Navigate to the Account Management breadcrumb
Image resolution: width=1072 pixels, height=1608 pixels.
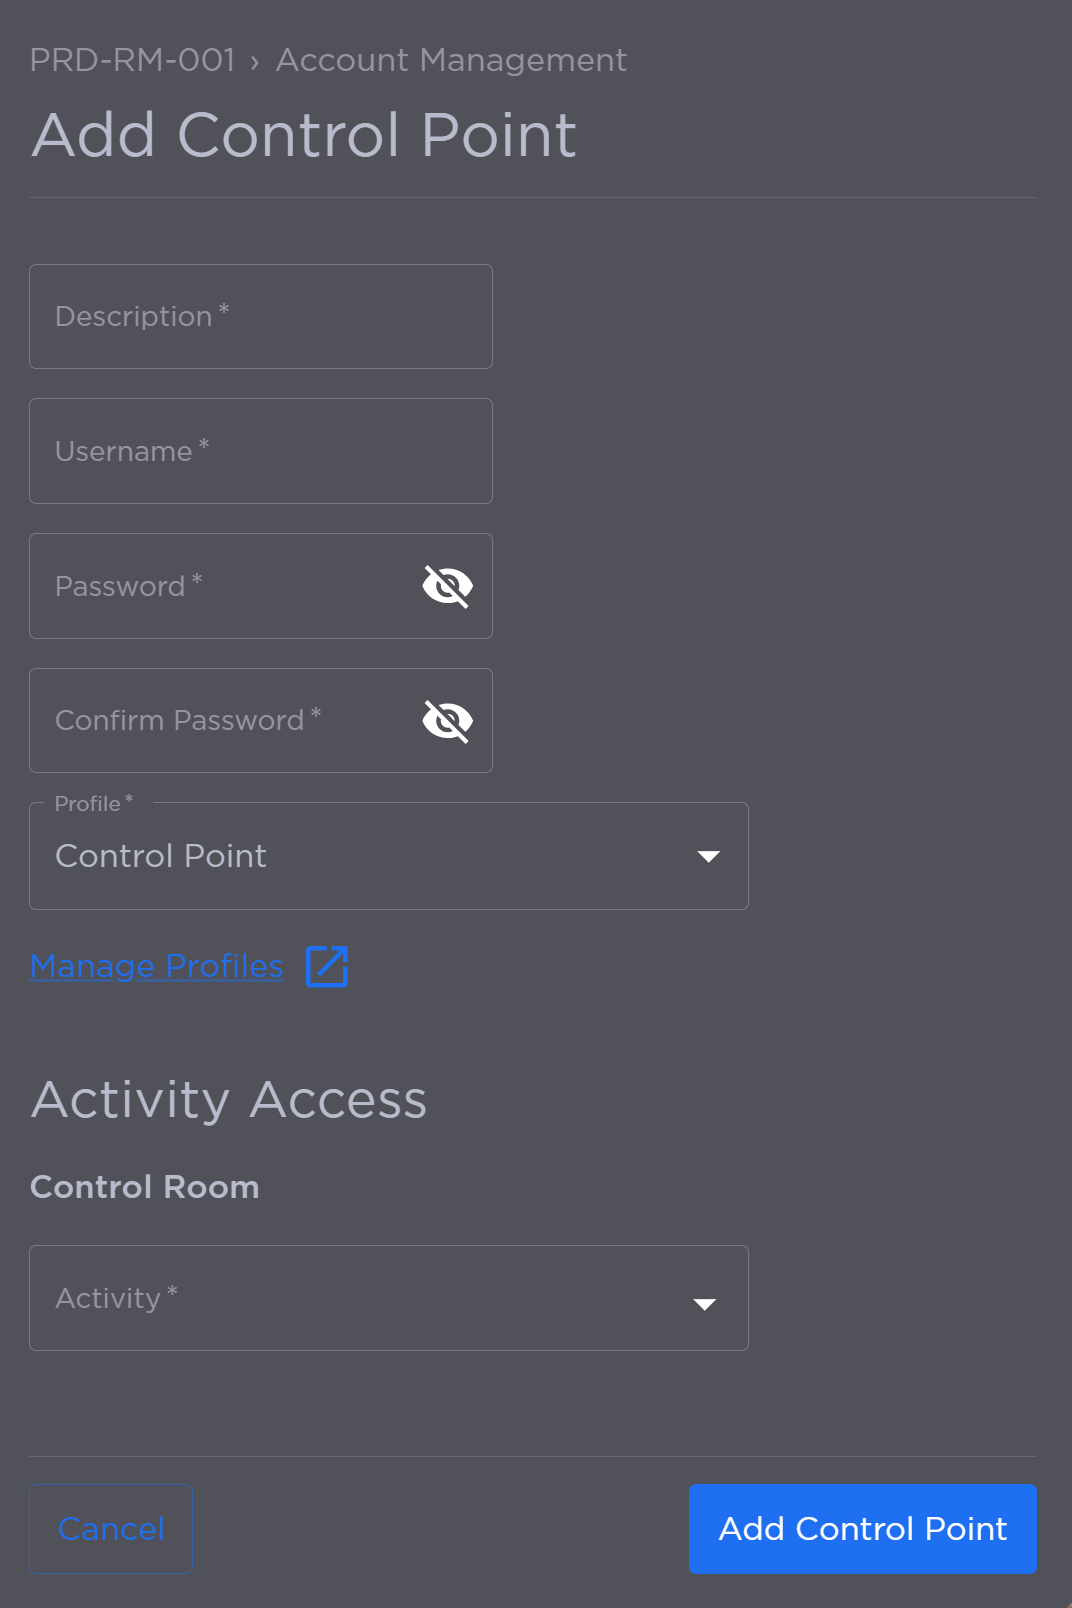coord(451,60)
